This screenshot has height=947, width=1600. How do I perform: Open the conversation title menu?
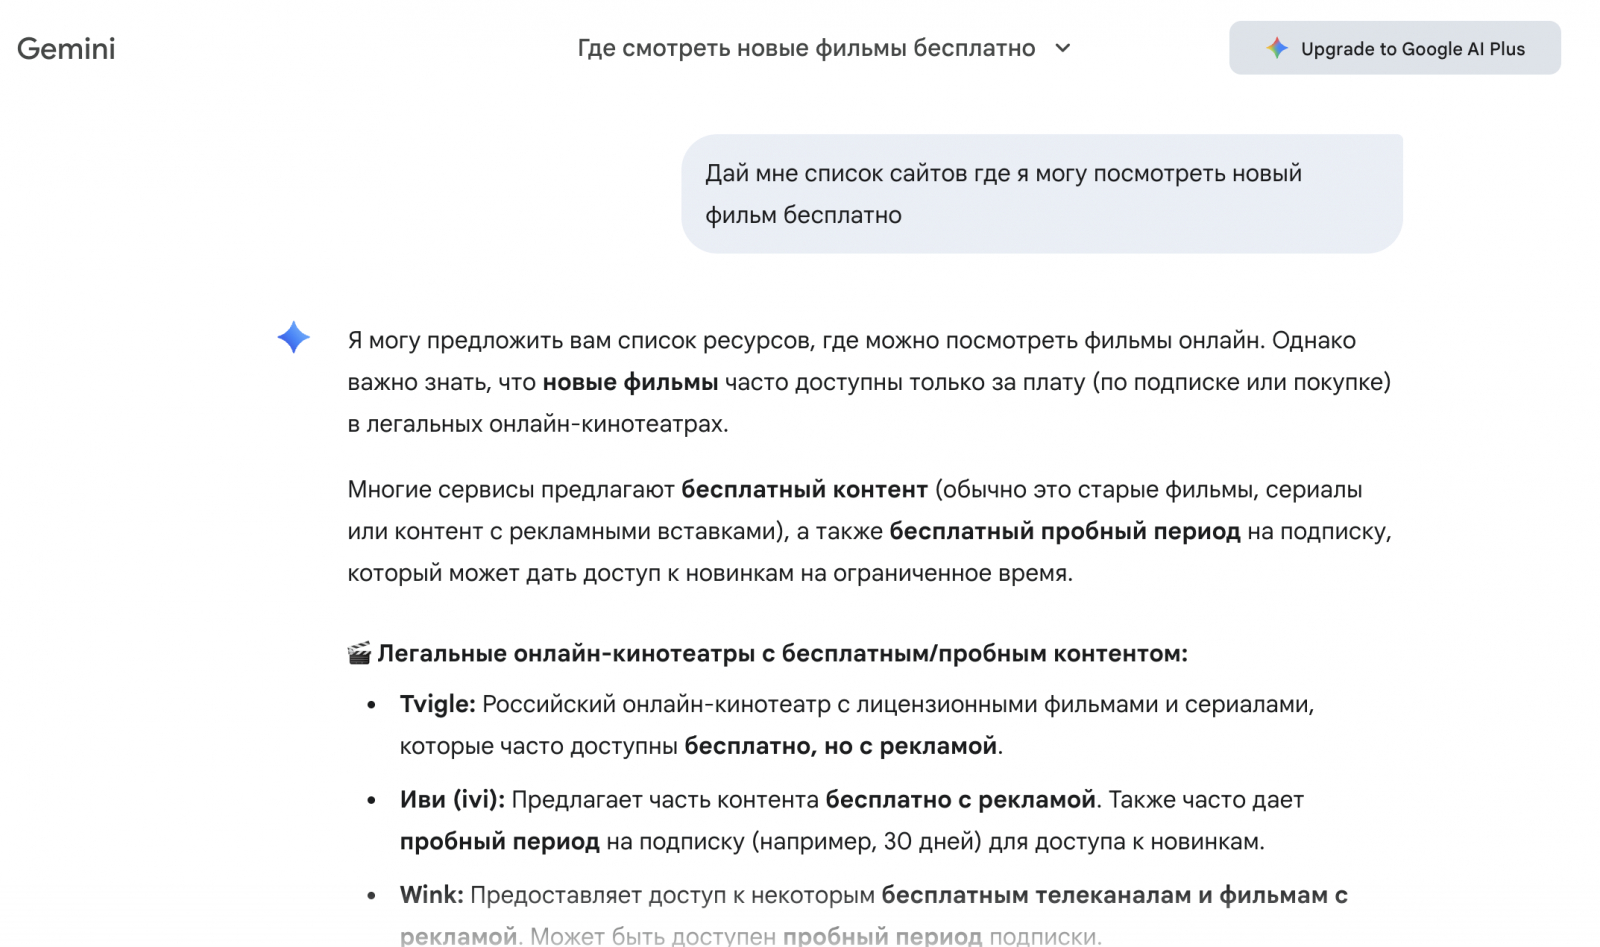(x=806, y=48)
